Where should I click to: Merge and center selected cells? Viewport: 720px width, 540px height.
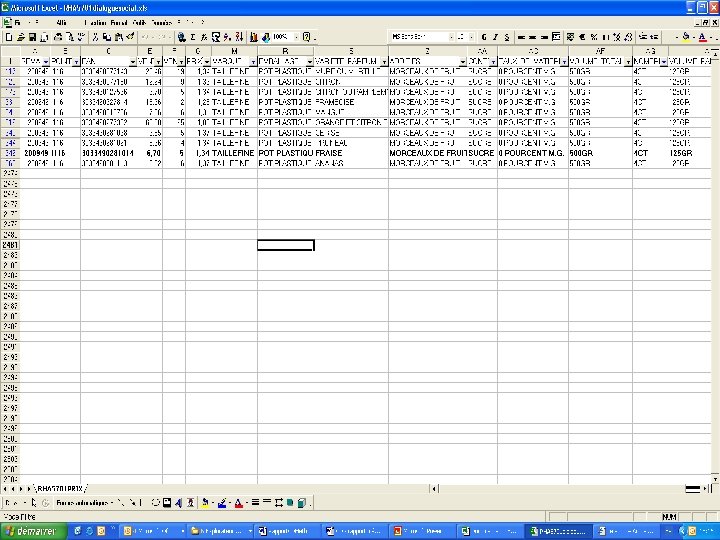point(556,37)
